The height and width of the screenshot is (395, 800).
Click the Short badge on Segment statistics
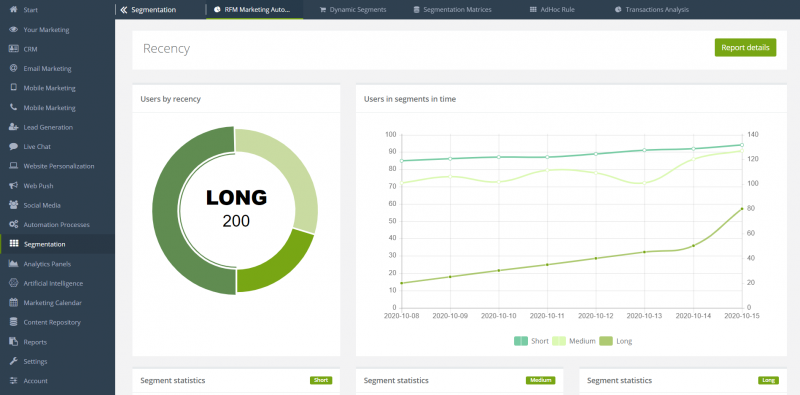pyautogui.click(x=321, y=380)
